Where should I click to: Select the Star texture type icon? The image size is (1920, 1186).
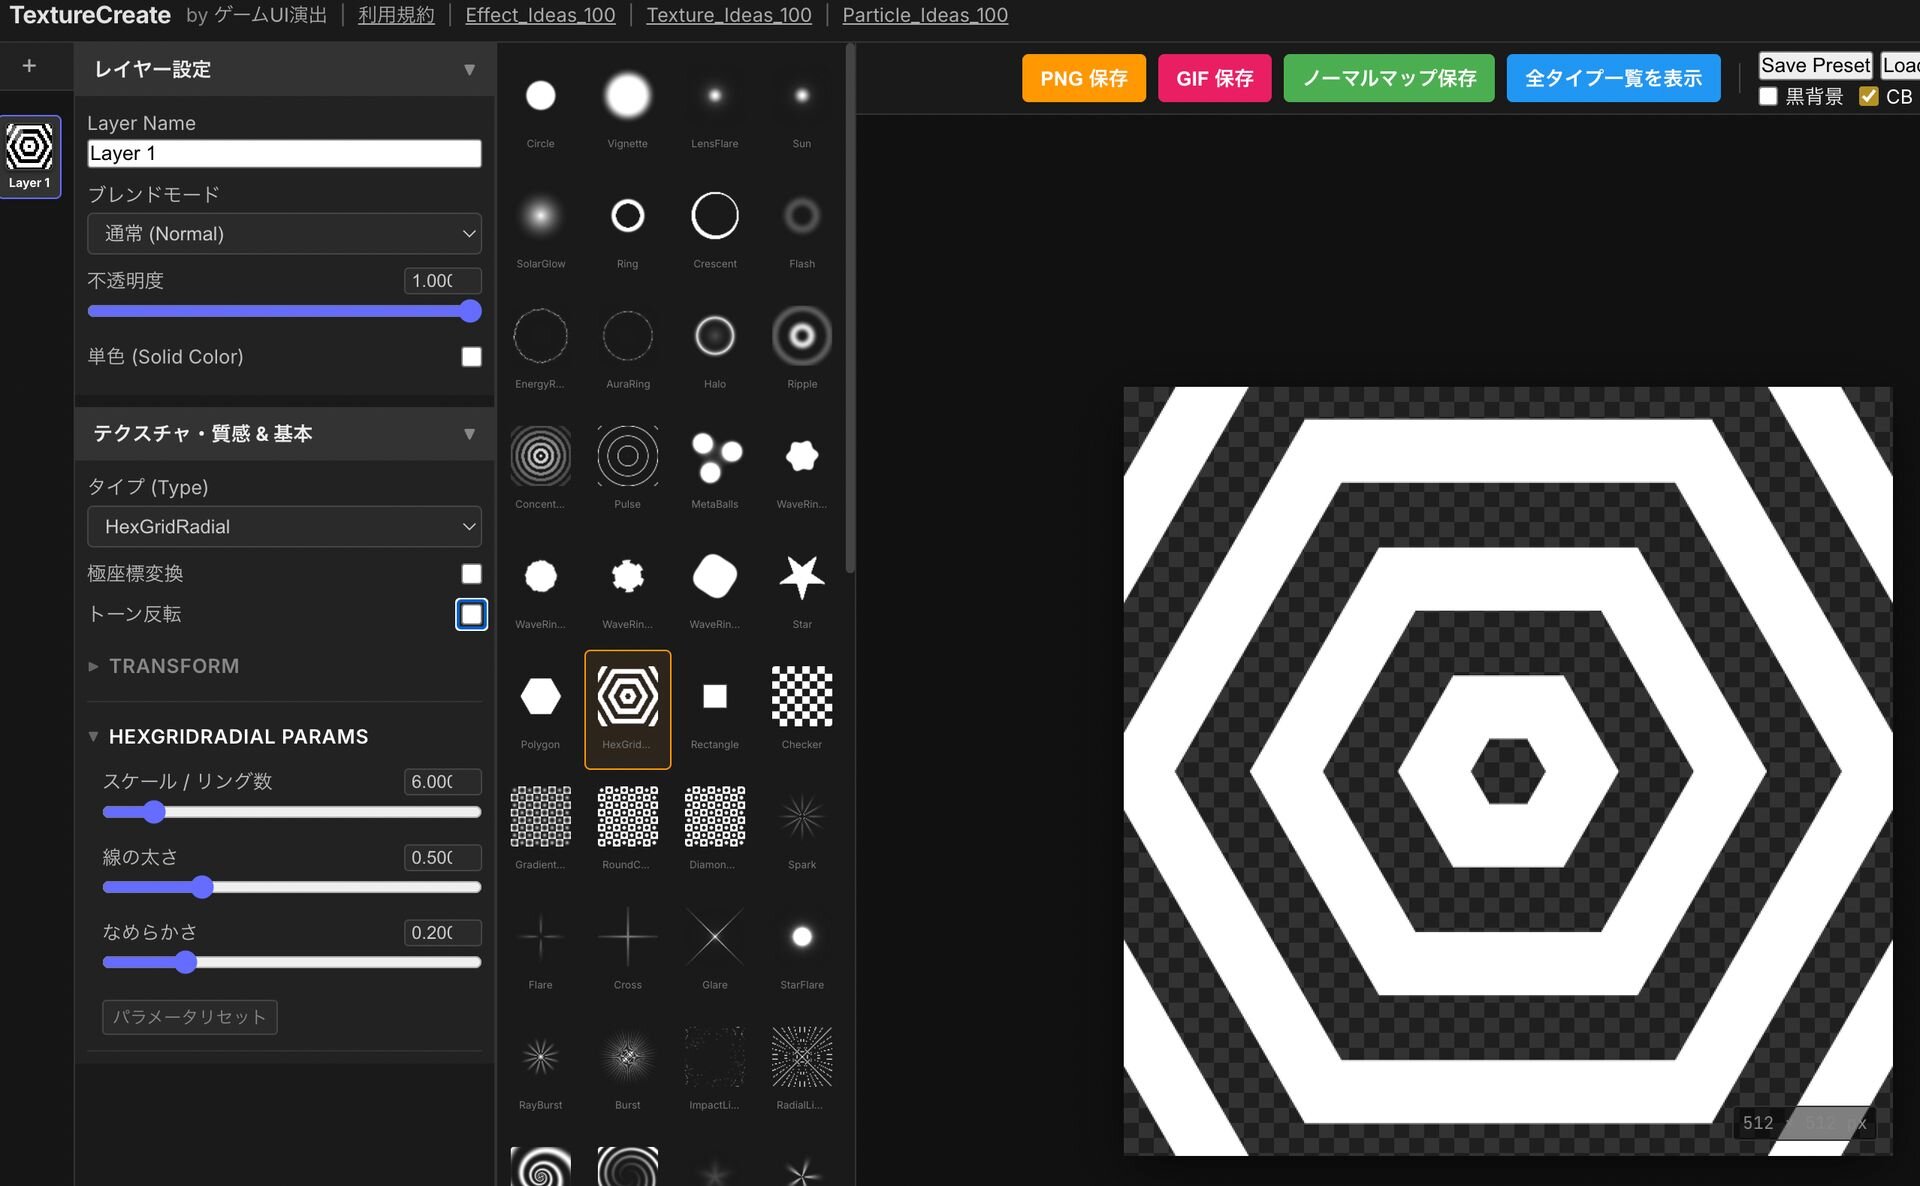pyautogui.click(x=801, y=578)
